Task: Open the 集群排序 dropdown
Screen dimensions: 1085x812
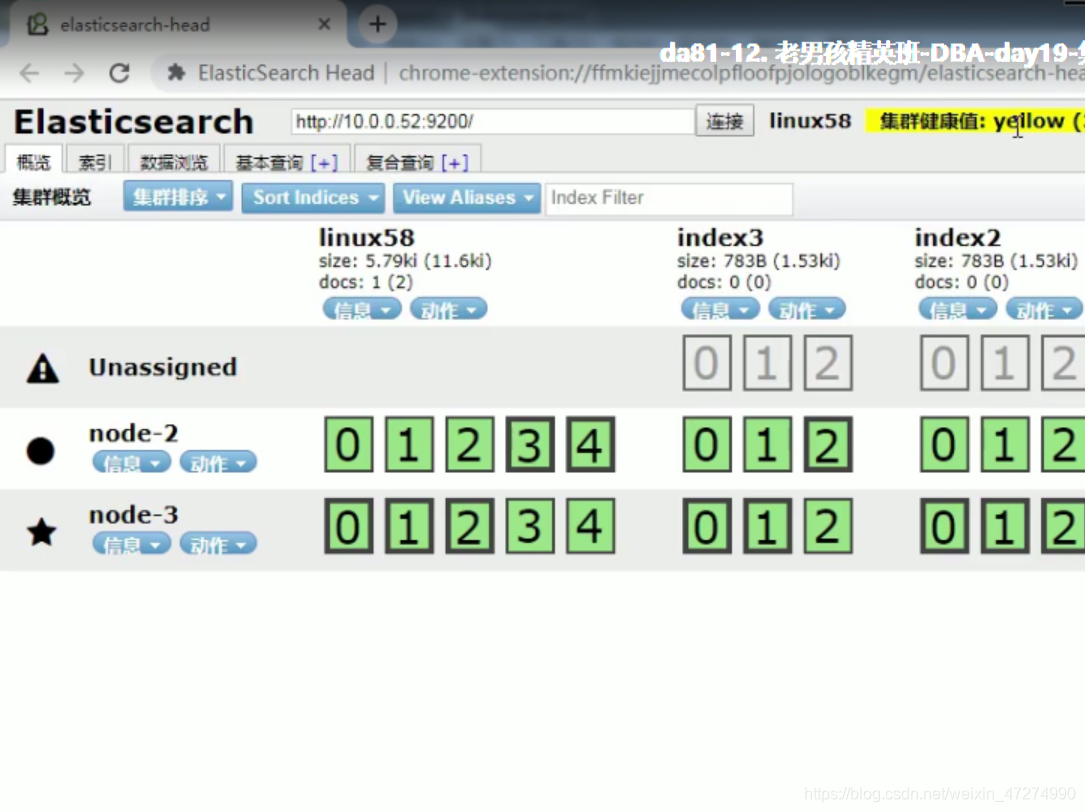Action: [x=178, y=197]
